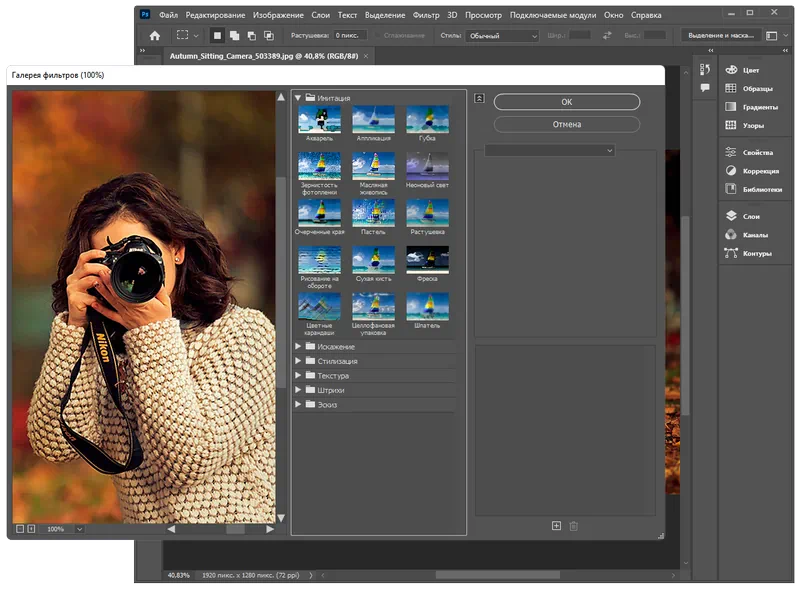Select the Акварель filter thumbnail
The width and height of the screenshot is (800, 590).
tap(319, 121)
